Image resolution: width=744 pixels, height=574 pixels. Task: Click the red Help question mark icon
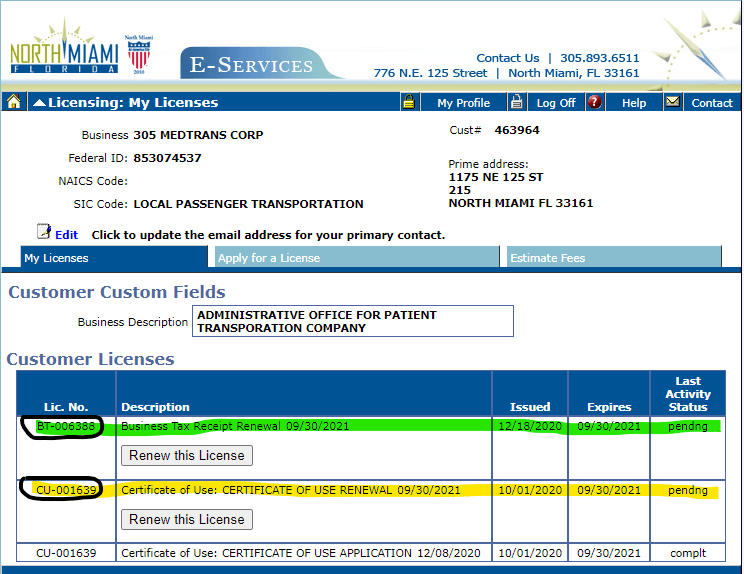(595, 102)
